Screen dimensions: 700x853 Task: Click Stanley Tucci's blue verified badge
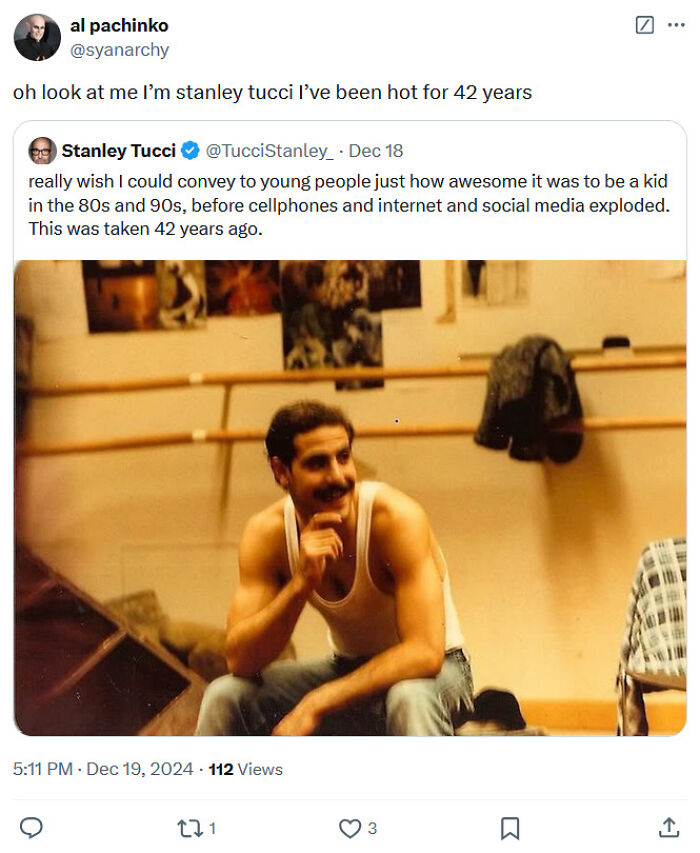pyautogui.click(x=192, y=151)
